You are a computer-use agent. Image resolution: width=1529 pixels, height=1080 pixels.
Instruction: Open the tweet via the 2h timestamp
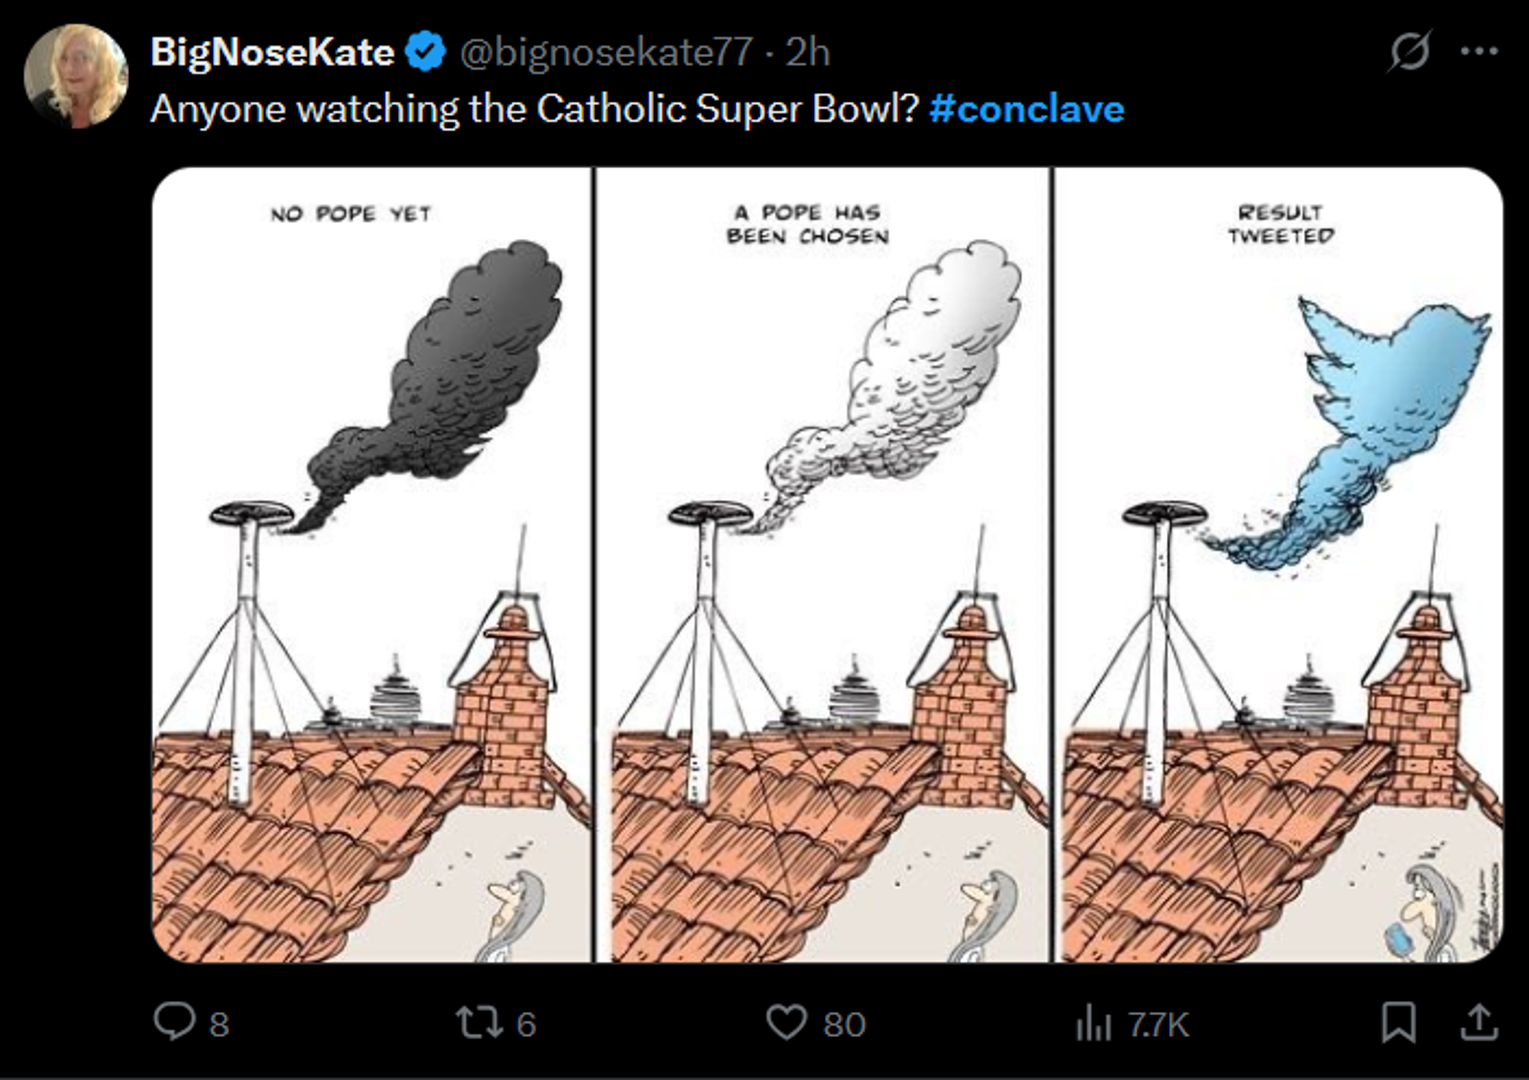pos(807,52)
